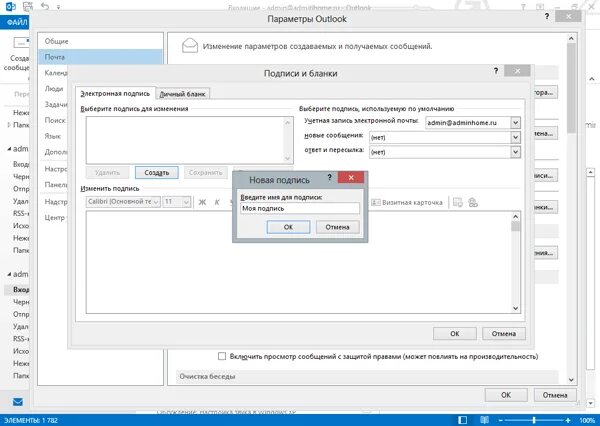Click the help question mark in Параметры Outlook dialog
Image resolution: width=600 pixels, height=426 pixels.
pyautogui.click(x=547, y=16)
